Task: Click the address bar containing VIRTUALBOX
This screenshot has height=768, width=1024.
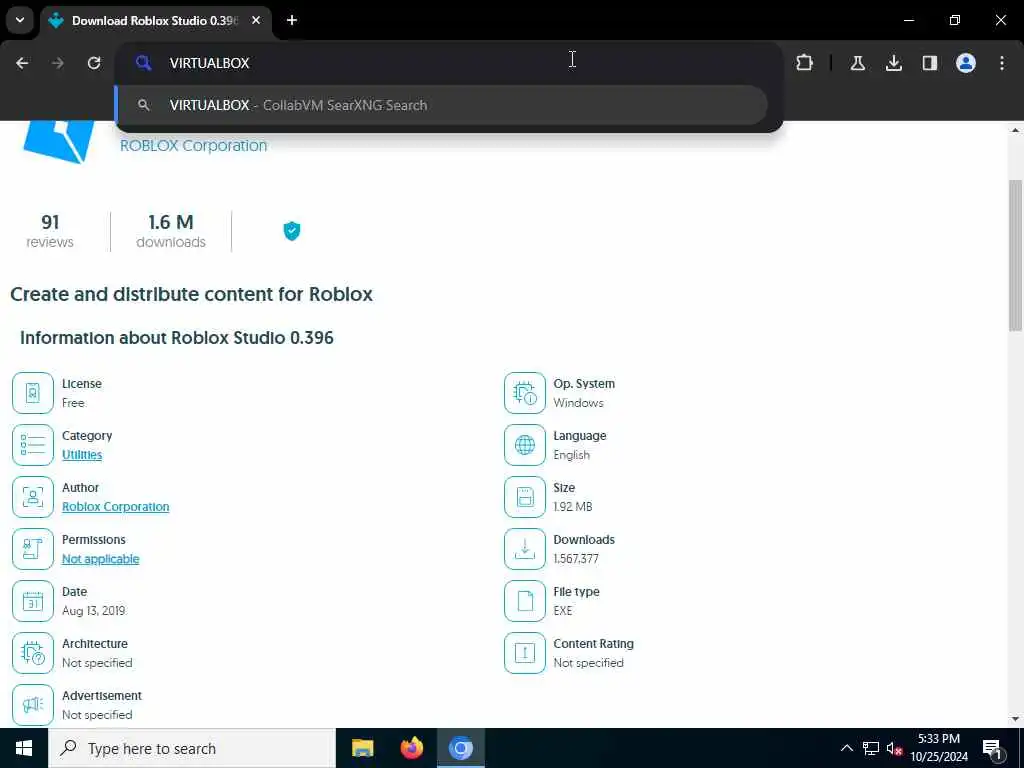Action: click(449, 63)
